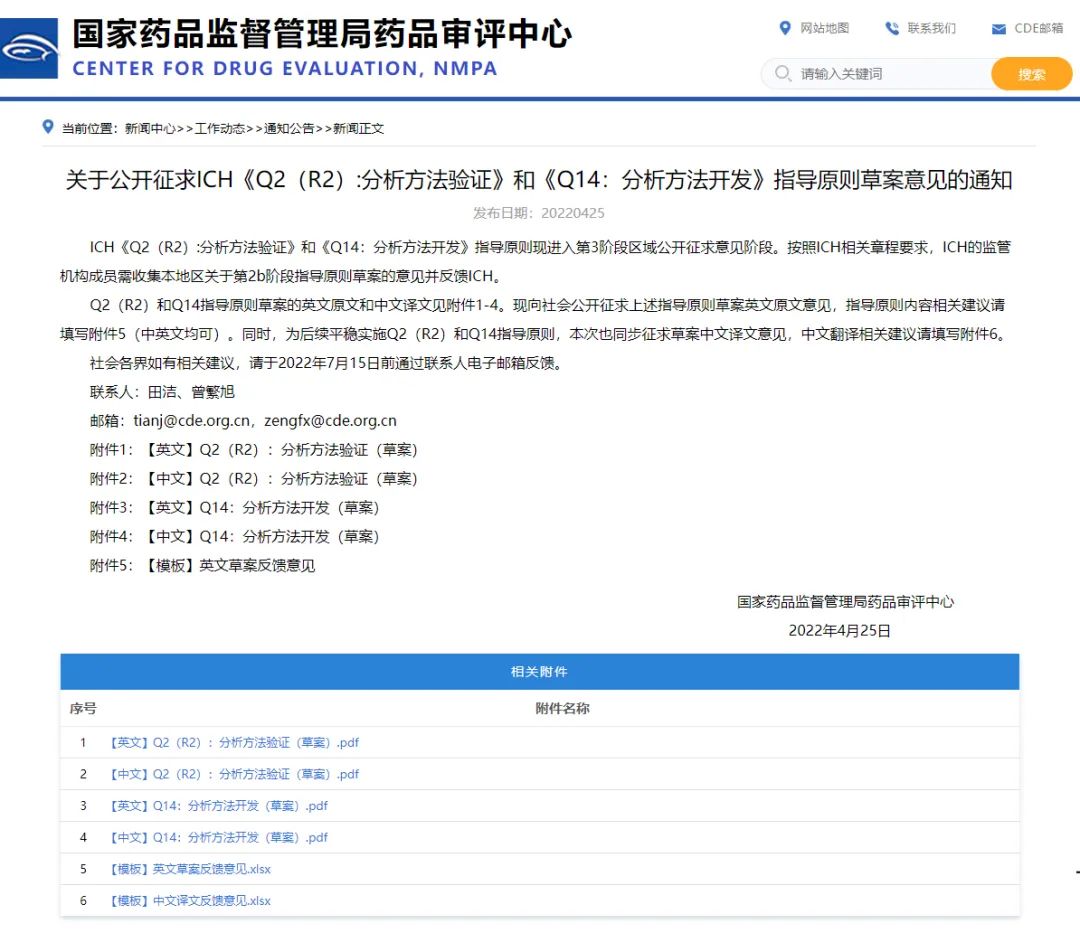Go to 新闻中心 in breadcrumb
The width and height of the screenshot is (1080, 933).
click(x=149, y=128)
